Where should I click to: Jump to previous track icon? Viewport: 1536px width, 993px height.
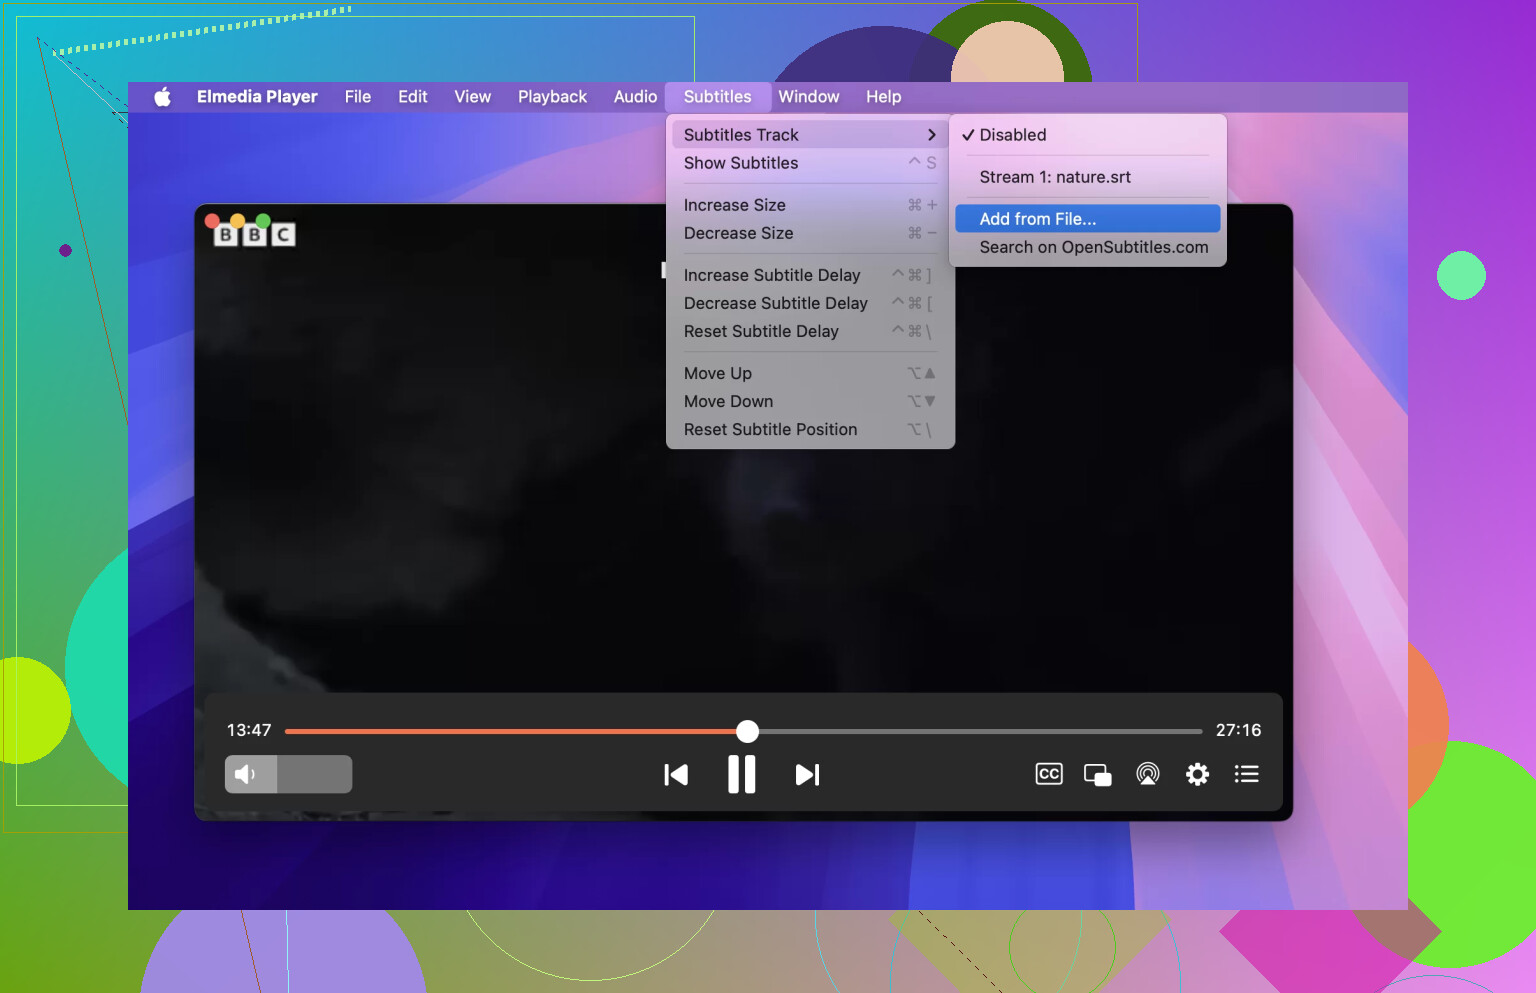676,773
